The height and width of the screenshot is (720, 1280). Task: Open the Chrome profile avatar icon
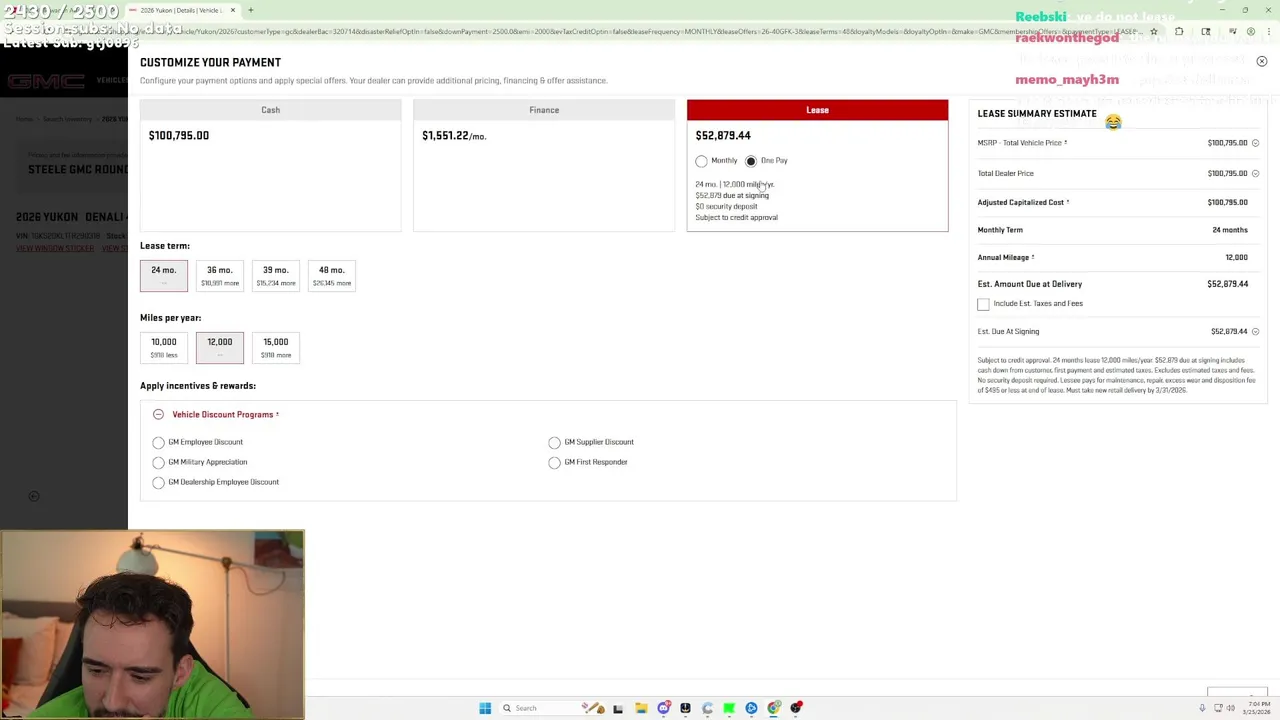1251,32
